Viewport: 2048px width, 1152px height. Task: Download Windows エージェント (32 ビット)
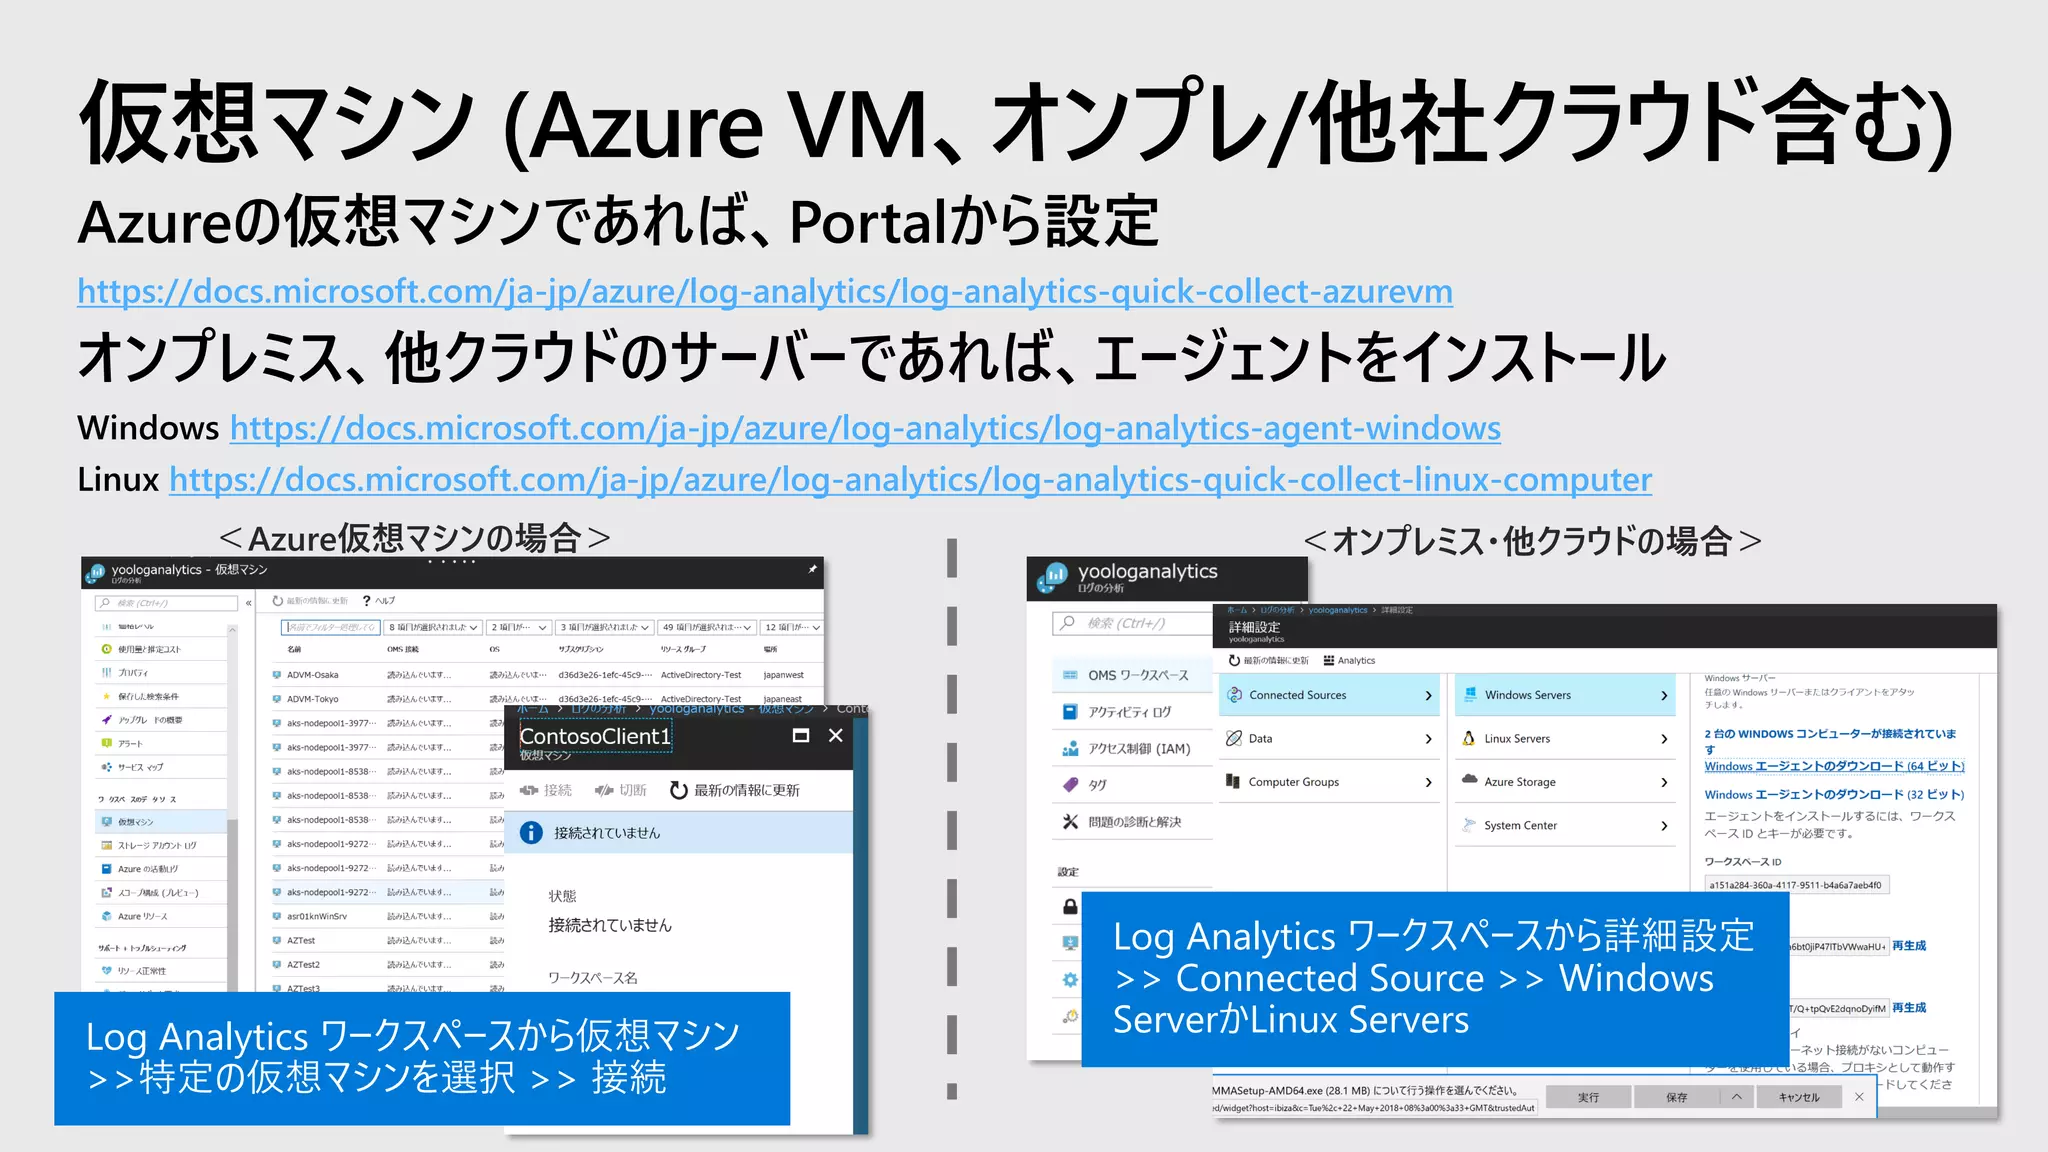coord(1834,795)
